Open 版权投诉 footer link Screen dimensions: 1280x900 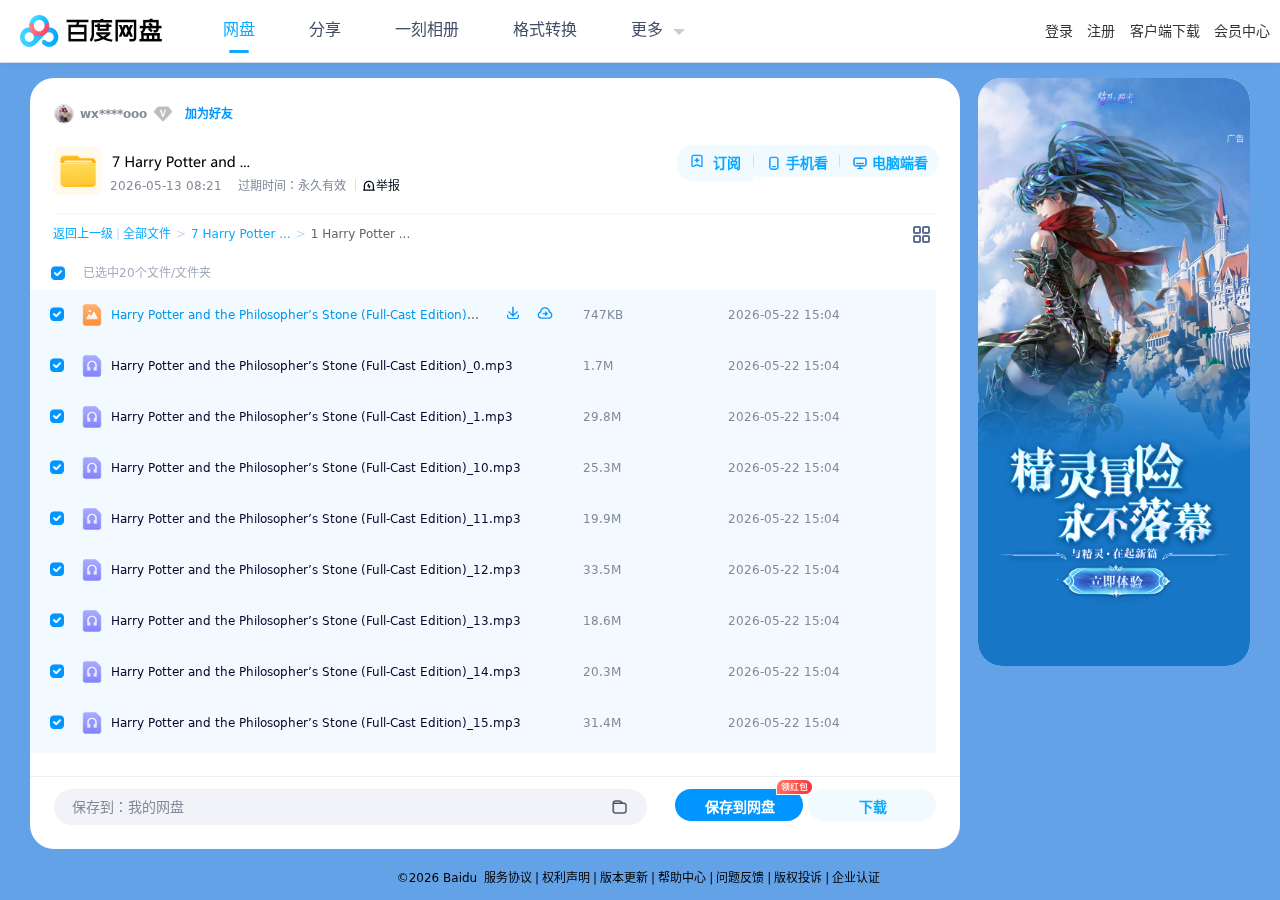pos(798,877)
